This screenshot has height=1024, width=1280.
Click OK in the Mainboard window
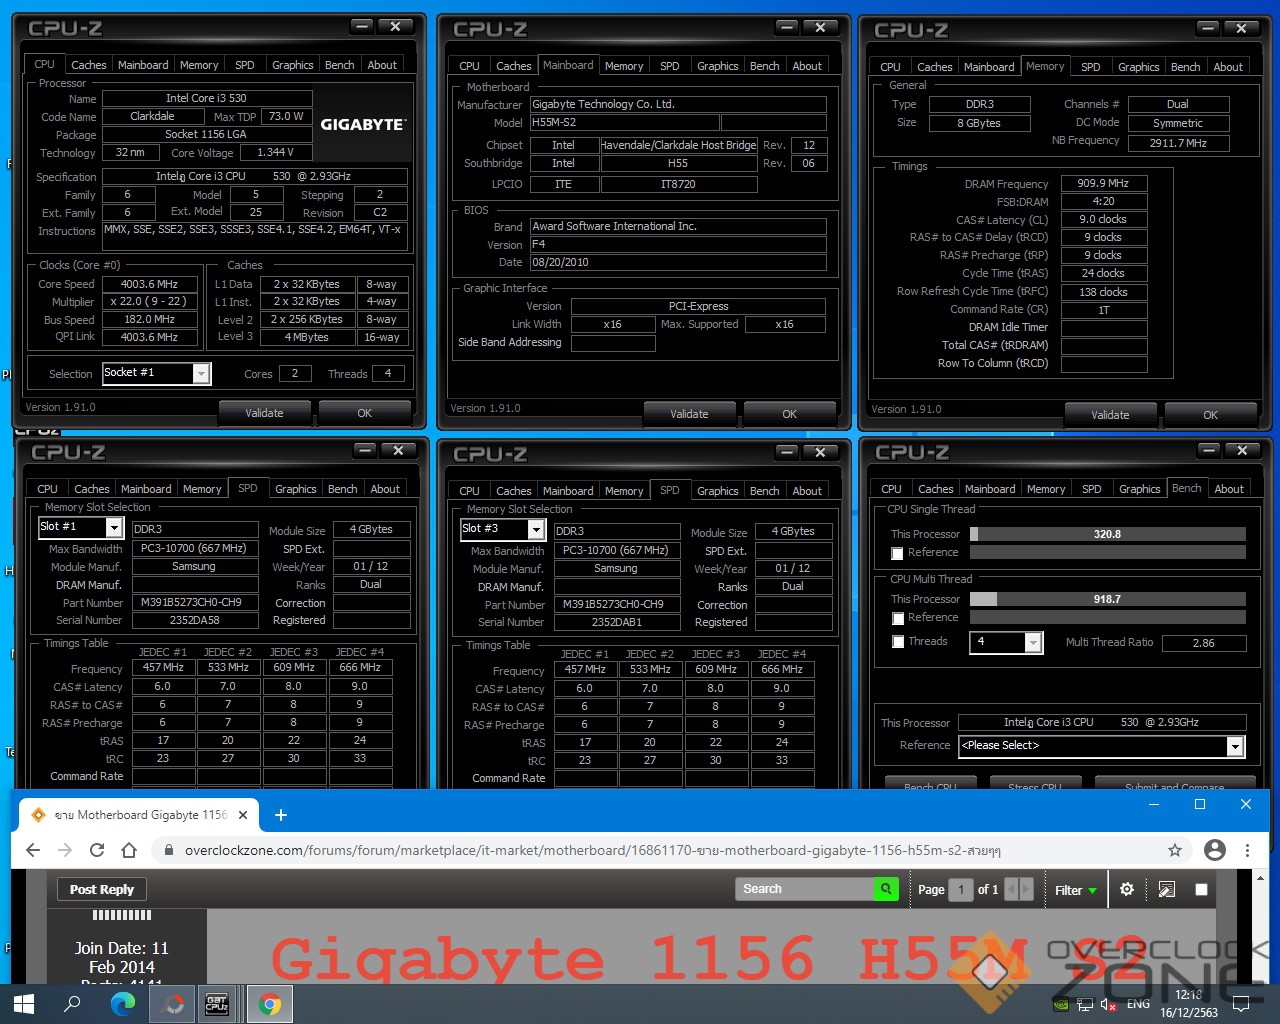[789, 414]
